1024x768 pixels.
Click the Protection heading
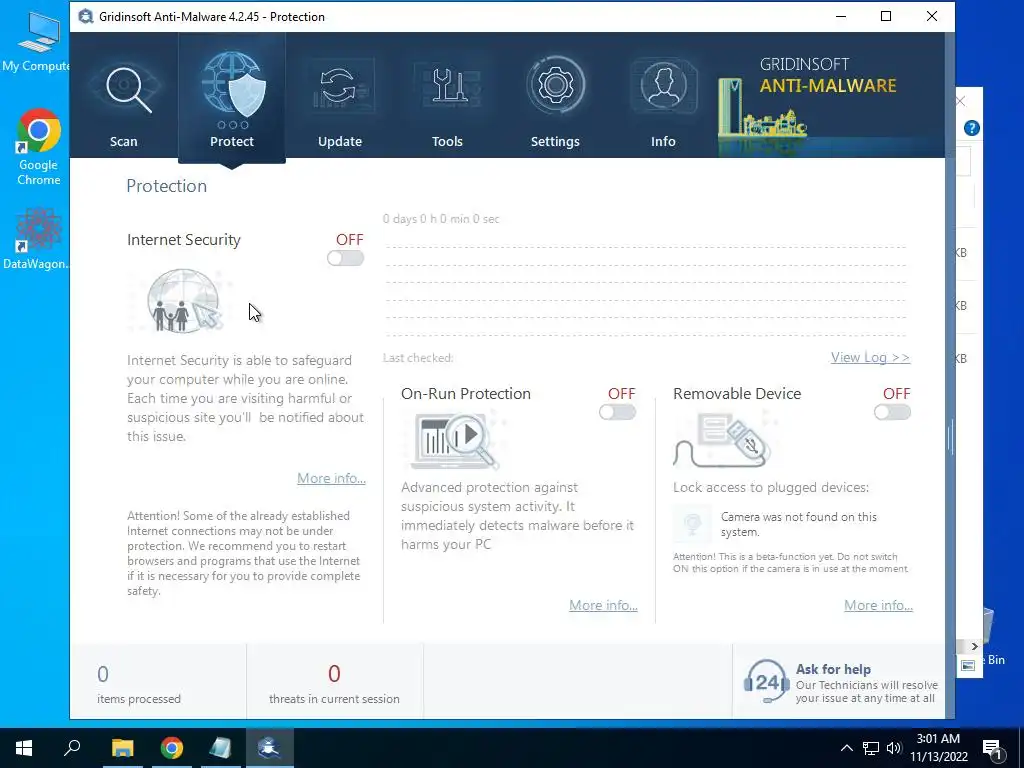coord(167,186)
